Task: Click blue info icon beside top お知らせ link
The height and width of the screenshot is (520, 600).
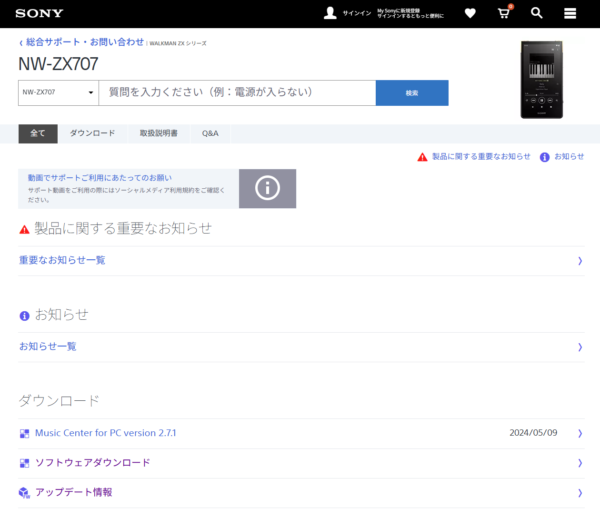Action: [x=545, y=157]
